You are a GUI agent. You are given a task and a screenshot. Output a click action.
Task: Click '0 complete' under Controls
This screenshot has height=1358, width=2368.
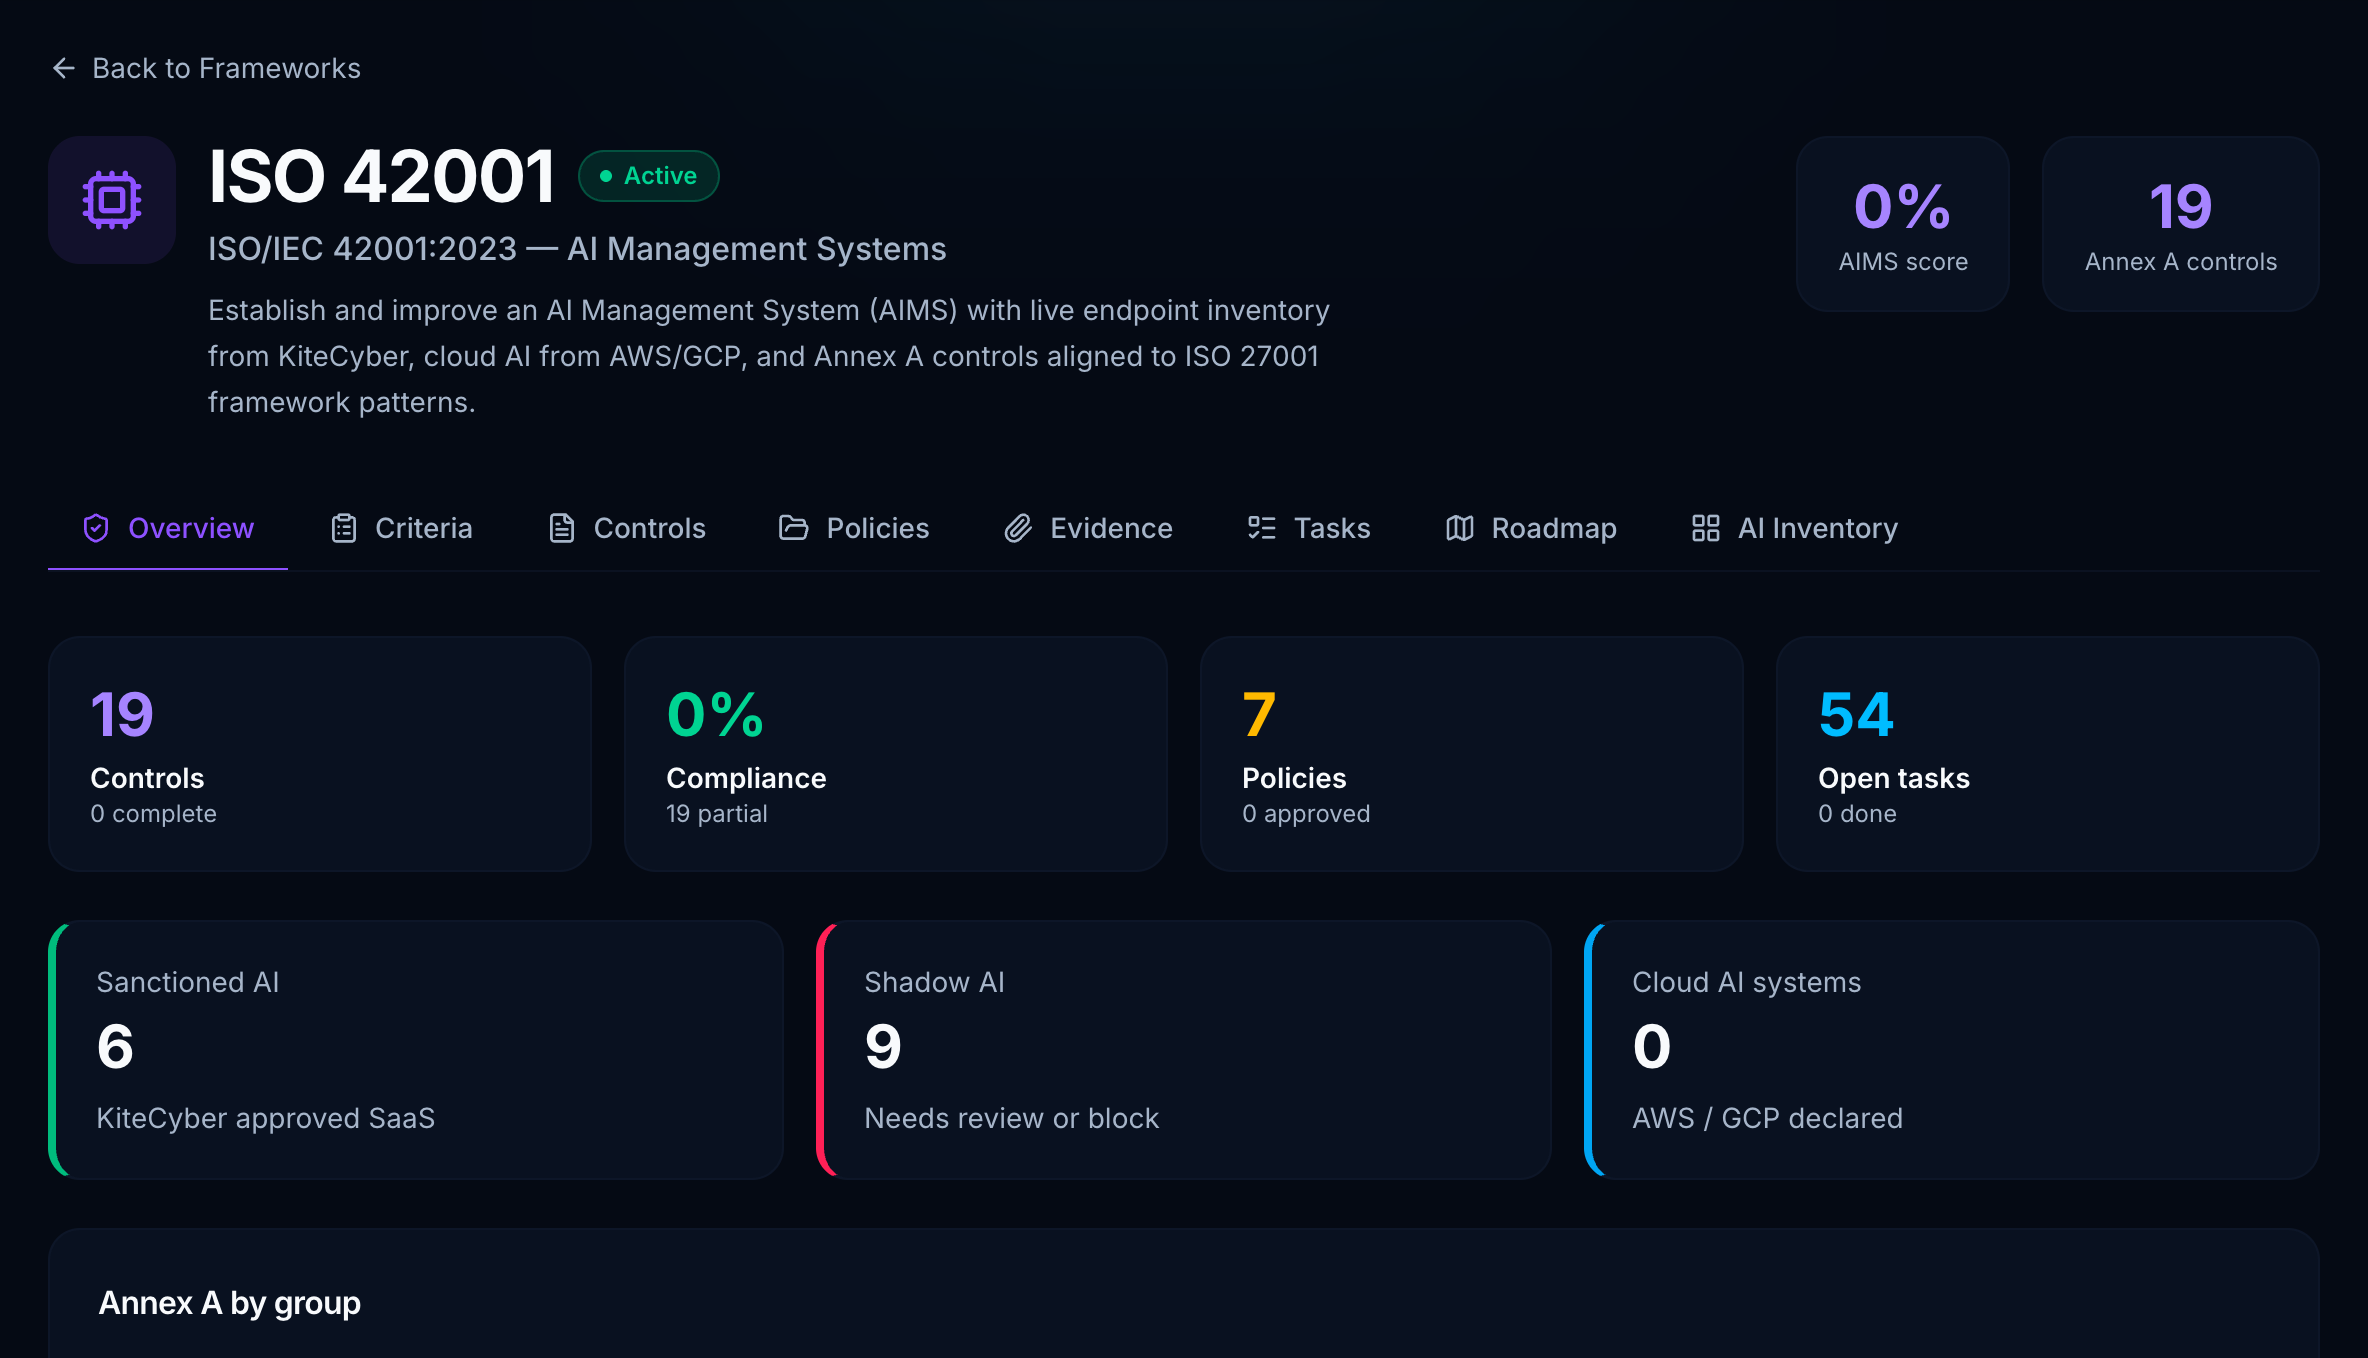coord(154,814)
